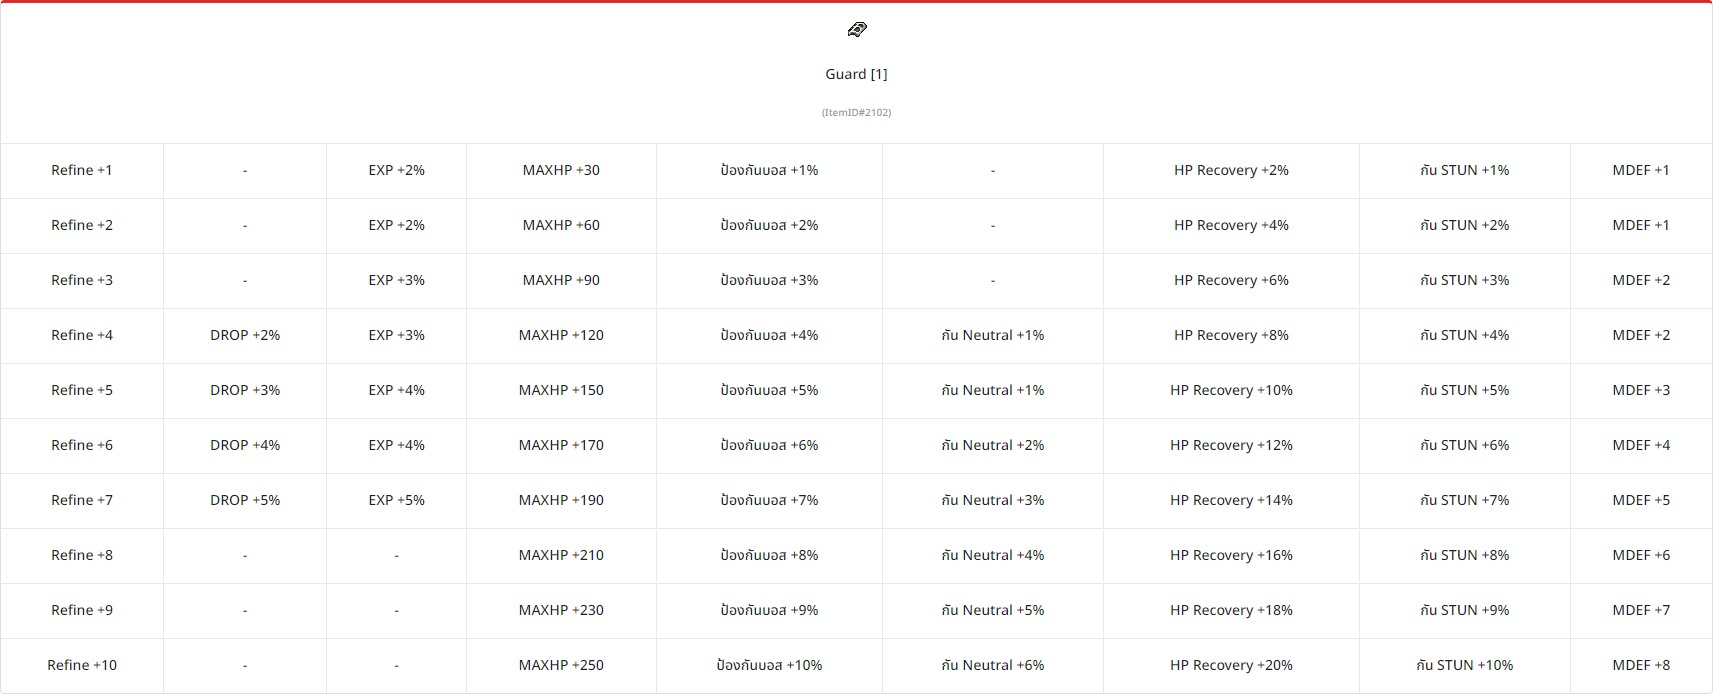Viewport: 1713px width, 694px height.
Task: Click the กัน STUN +1% cell
Action: (1465, 170)
